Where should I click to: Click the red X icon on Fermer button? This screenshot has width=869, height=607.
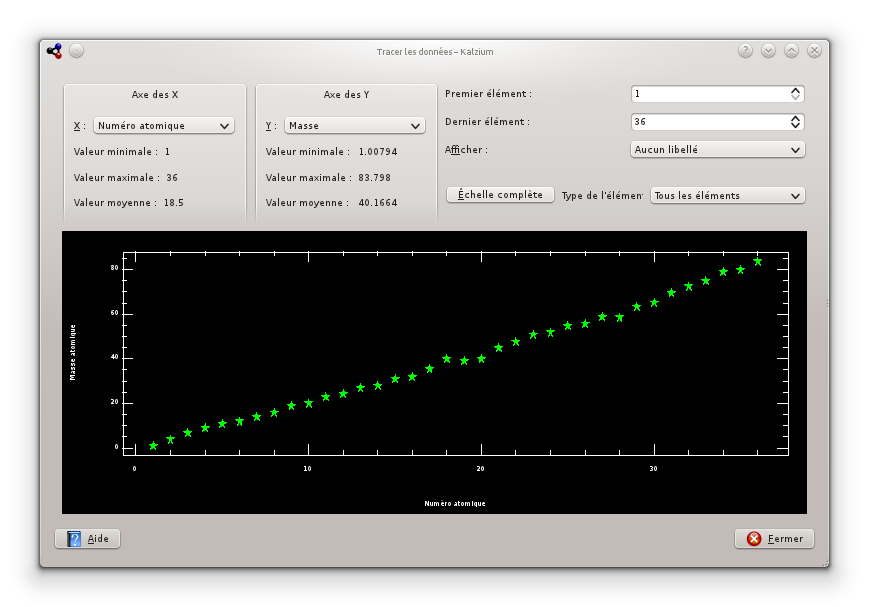pyautogui.click(x=754, y=539)
